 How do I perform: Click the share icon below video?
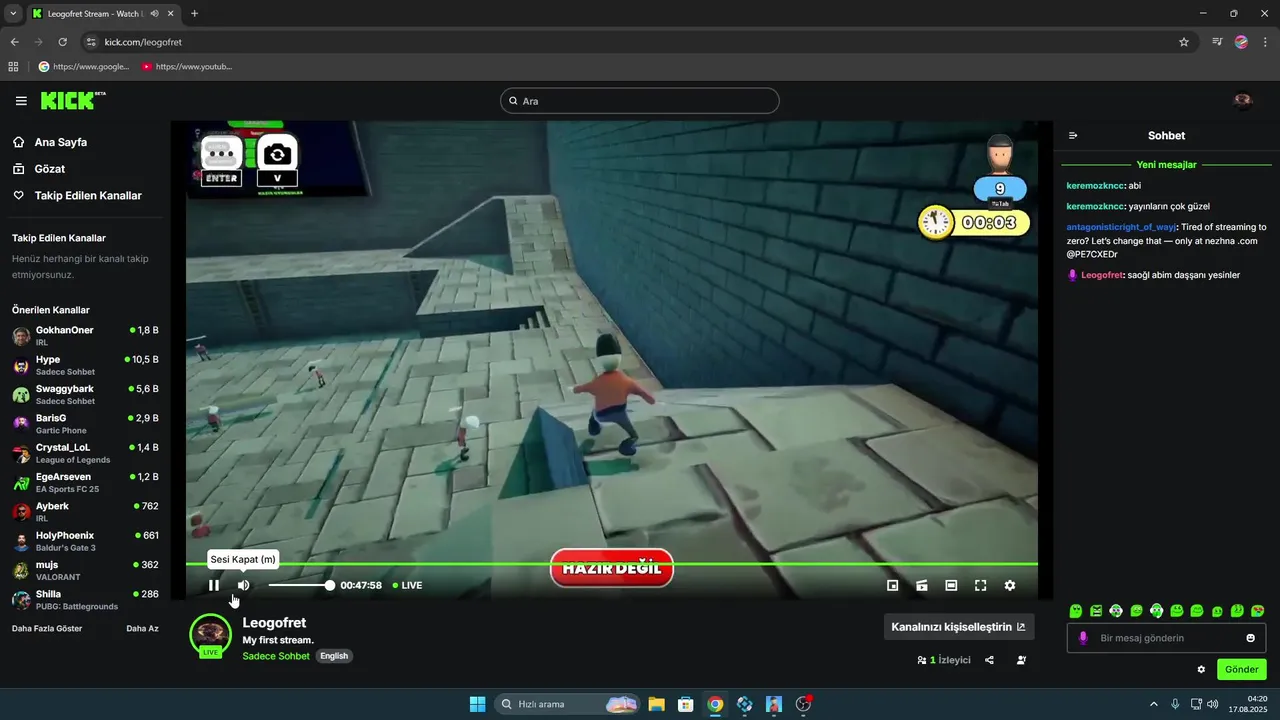pos(989,660)
